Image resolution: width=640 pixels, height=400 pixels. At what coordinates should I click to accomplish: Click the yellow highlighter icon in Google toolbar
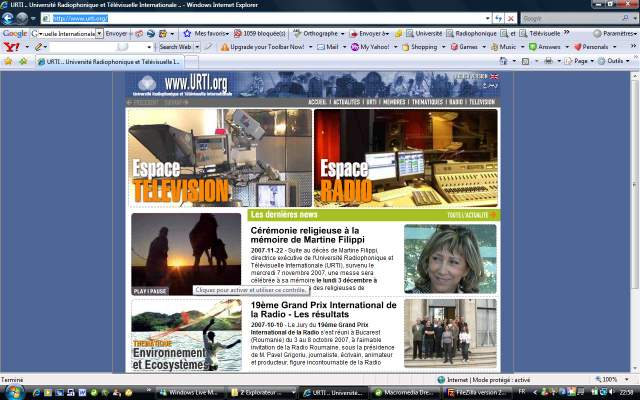[x=398, y=33]
